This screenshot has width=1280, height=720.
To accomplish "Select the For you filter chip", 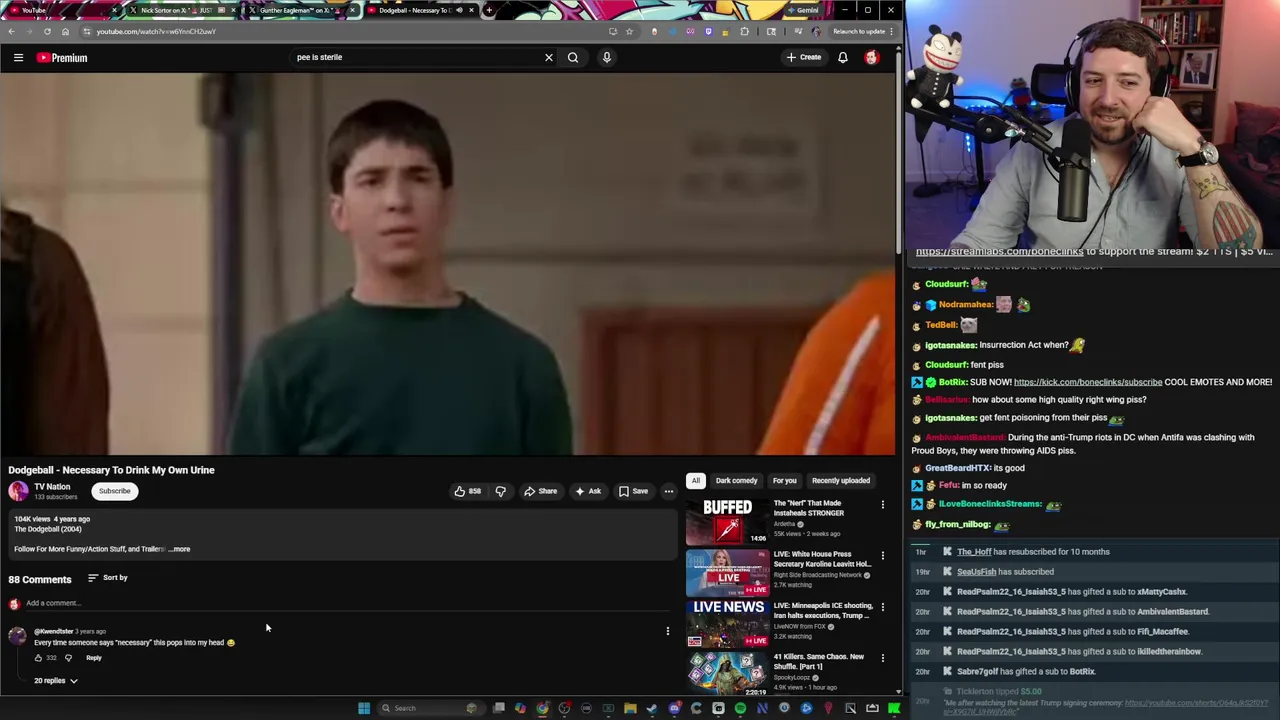I will (x=784, y=481).
